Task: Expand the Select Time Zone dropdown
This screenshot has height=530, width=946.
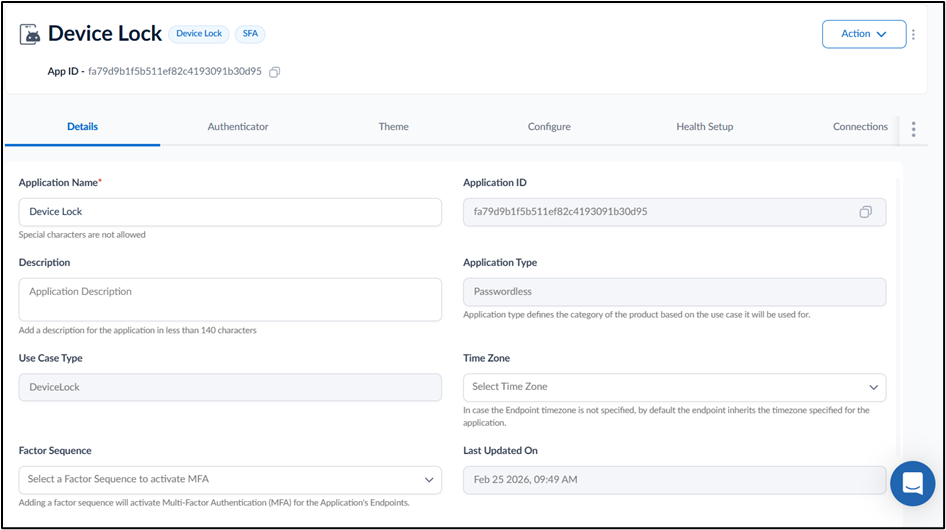Action: pos(674,387)
